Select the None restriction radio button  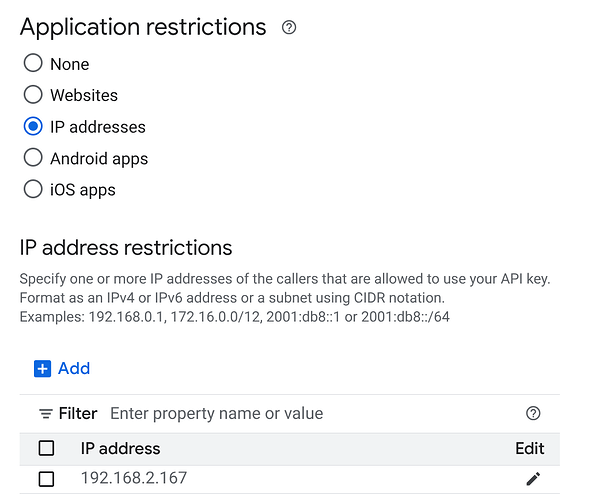click(x=33, y=63)
